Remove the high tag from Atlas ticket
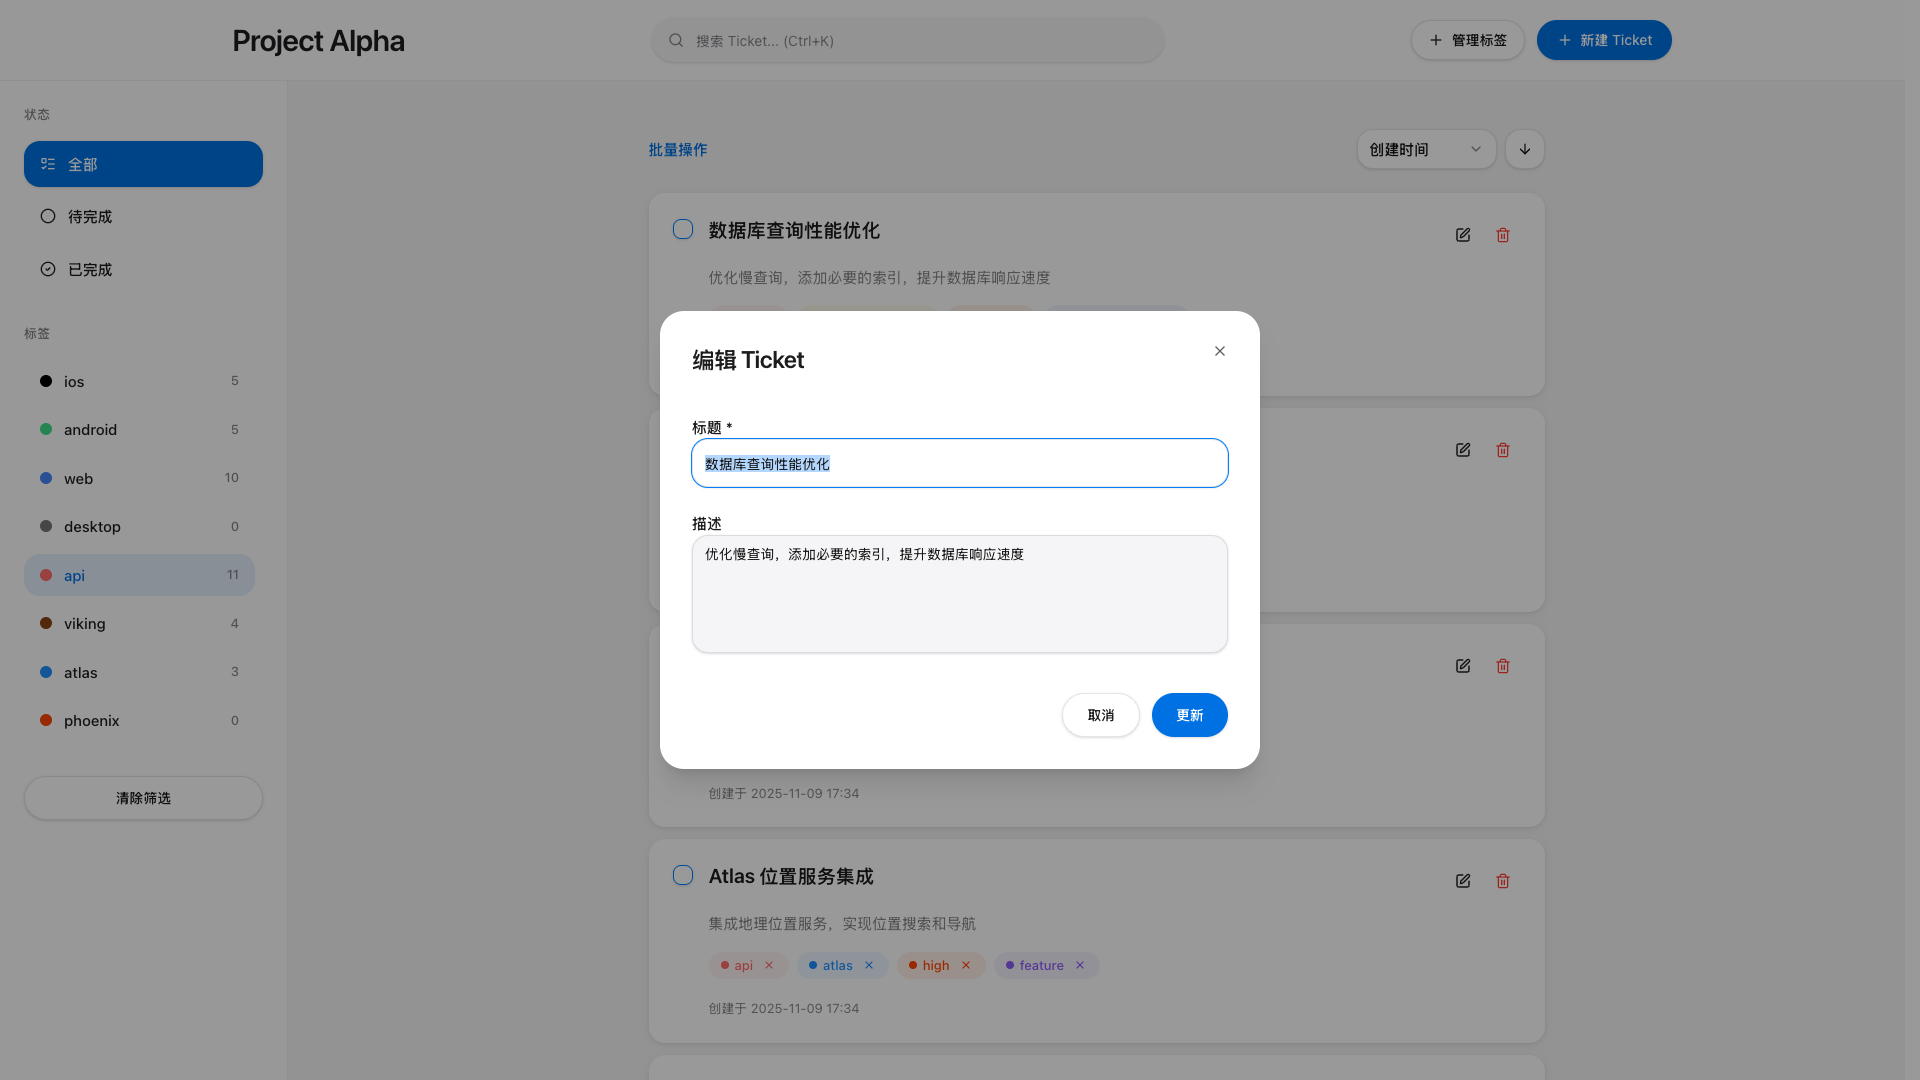The width and height of the screenshot is (1920, 1080). [x=966, y=965]
